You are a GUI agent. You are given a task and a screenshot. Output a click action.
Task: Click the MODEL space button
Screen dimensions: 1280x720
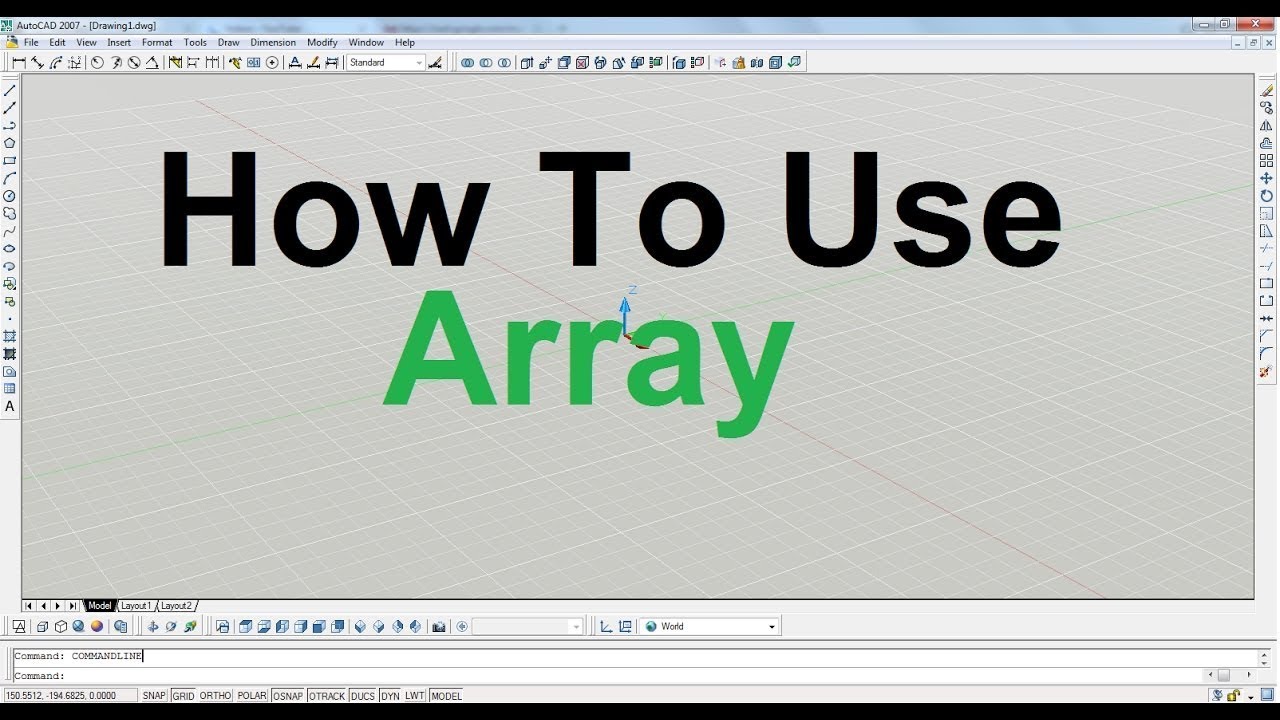pyautogui.click(x=446, y=696)
